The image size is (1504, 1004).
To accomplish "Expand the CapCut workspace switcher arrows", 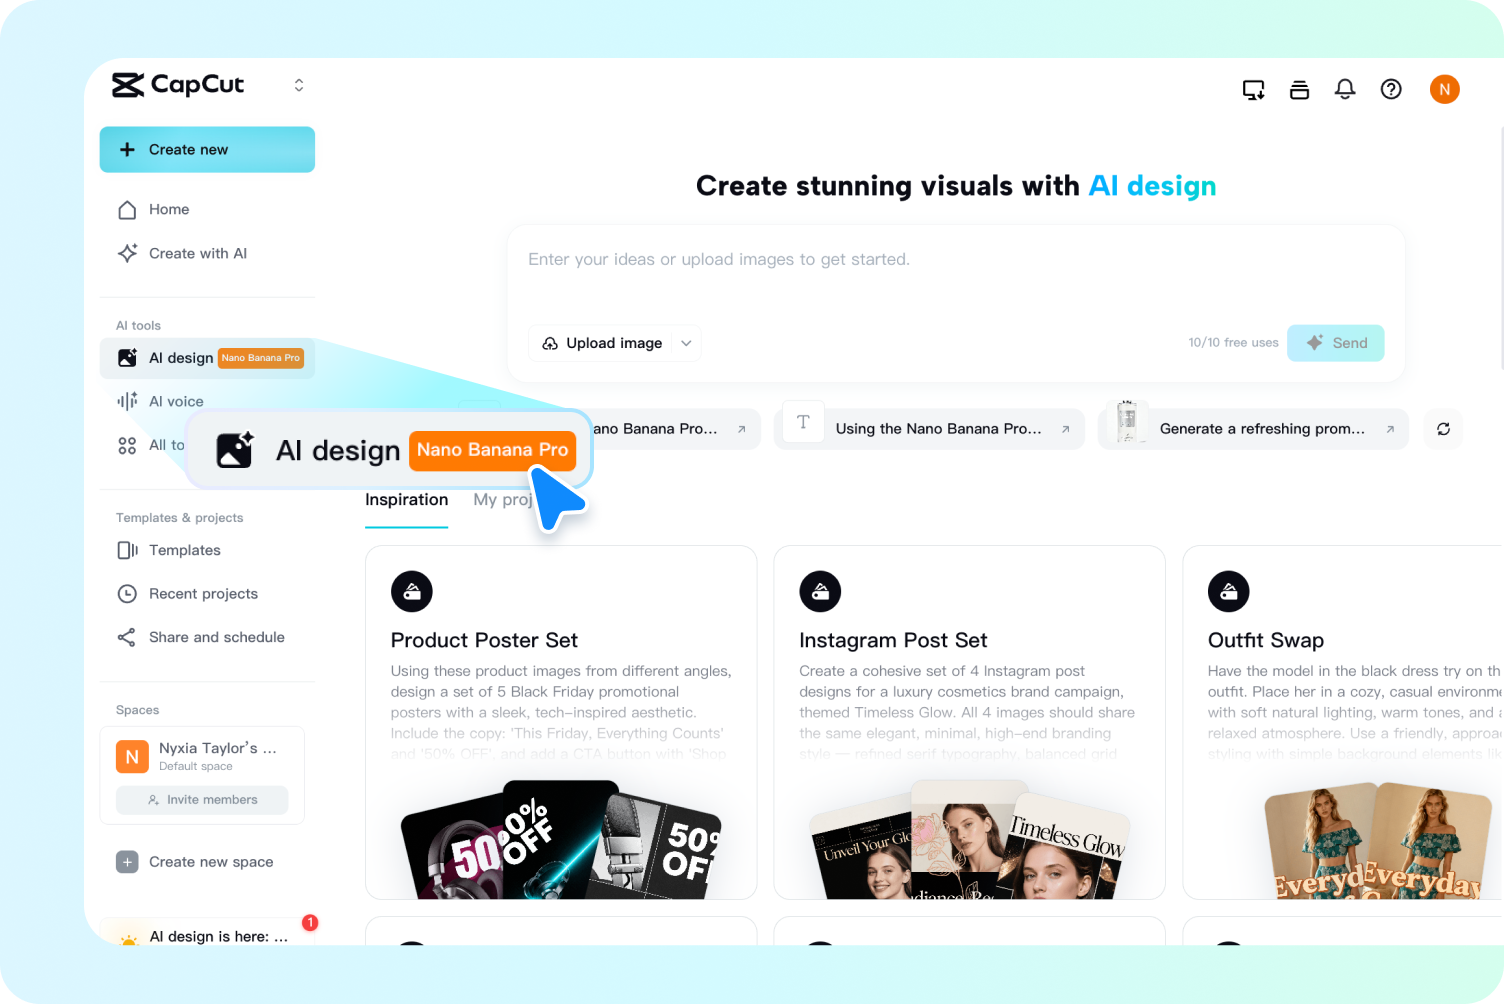I will [299, 85].
